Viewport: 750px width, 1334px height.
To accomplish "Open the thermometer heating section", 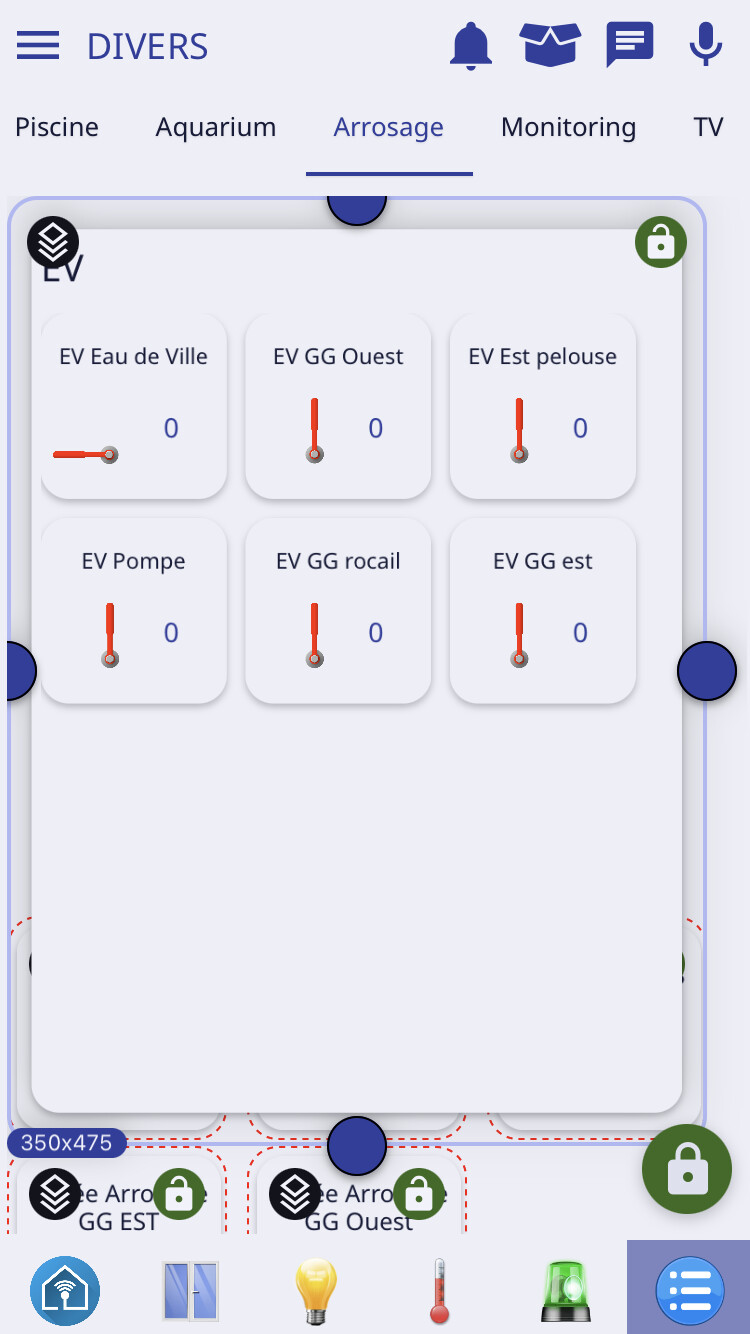I will coord(439,1290).
